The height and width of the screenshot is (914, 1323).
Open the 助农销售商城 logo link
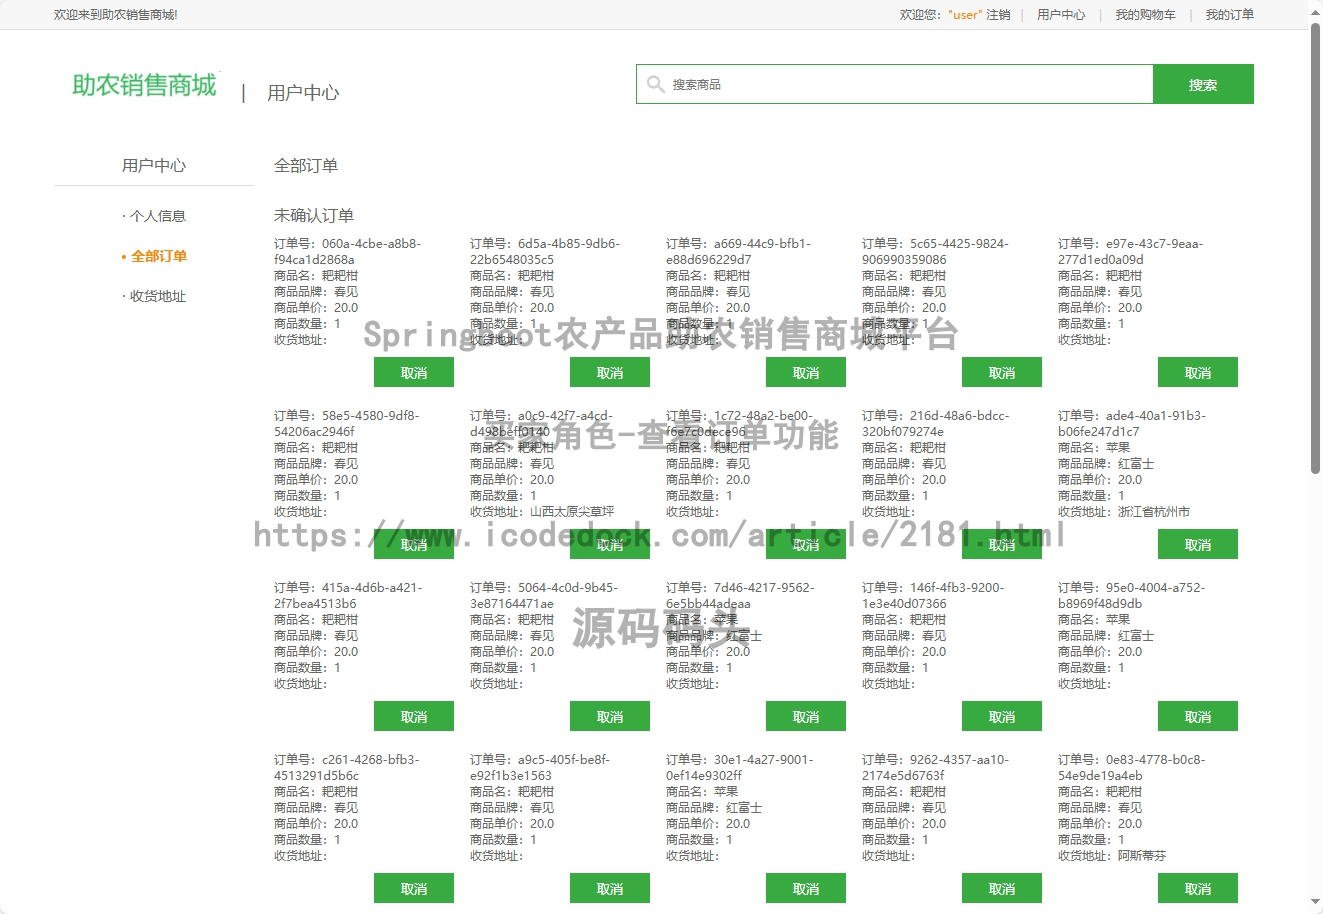coord(144,85)
